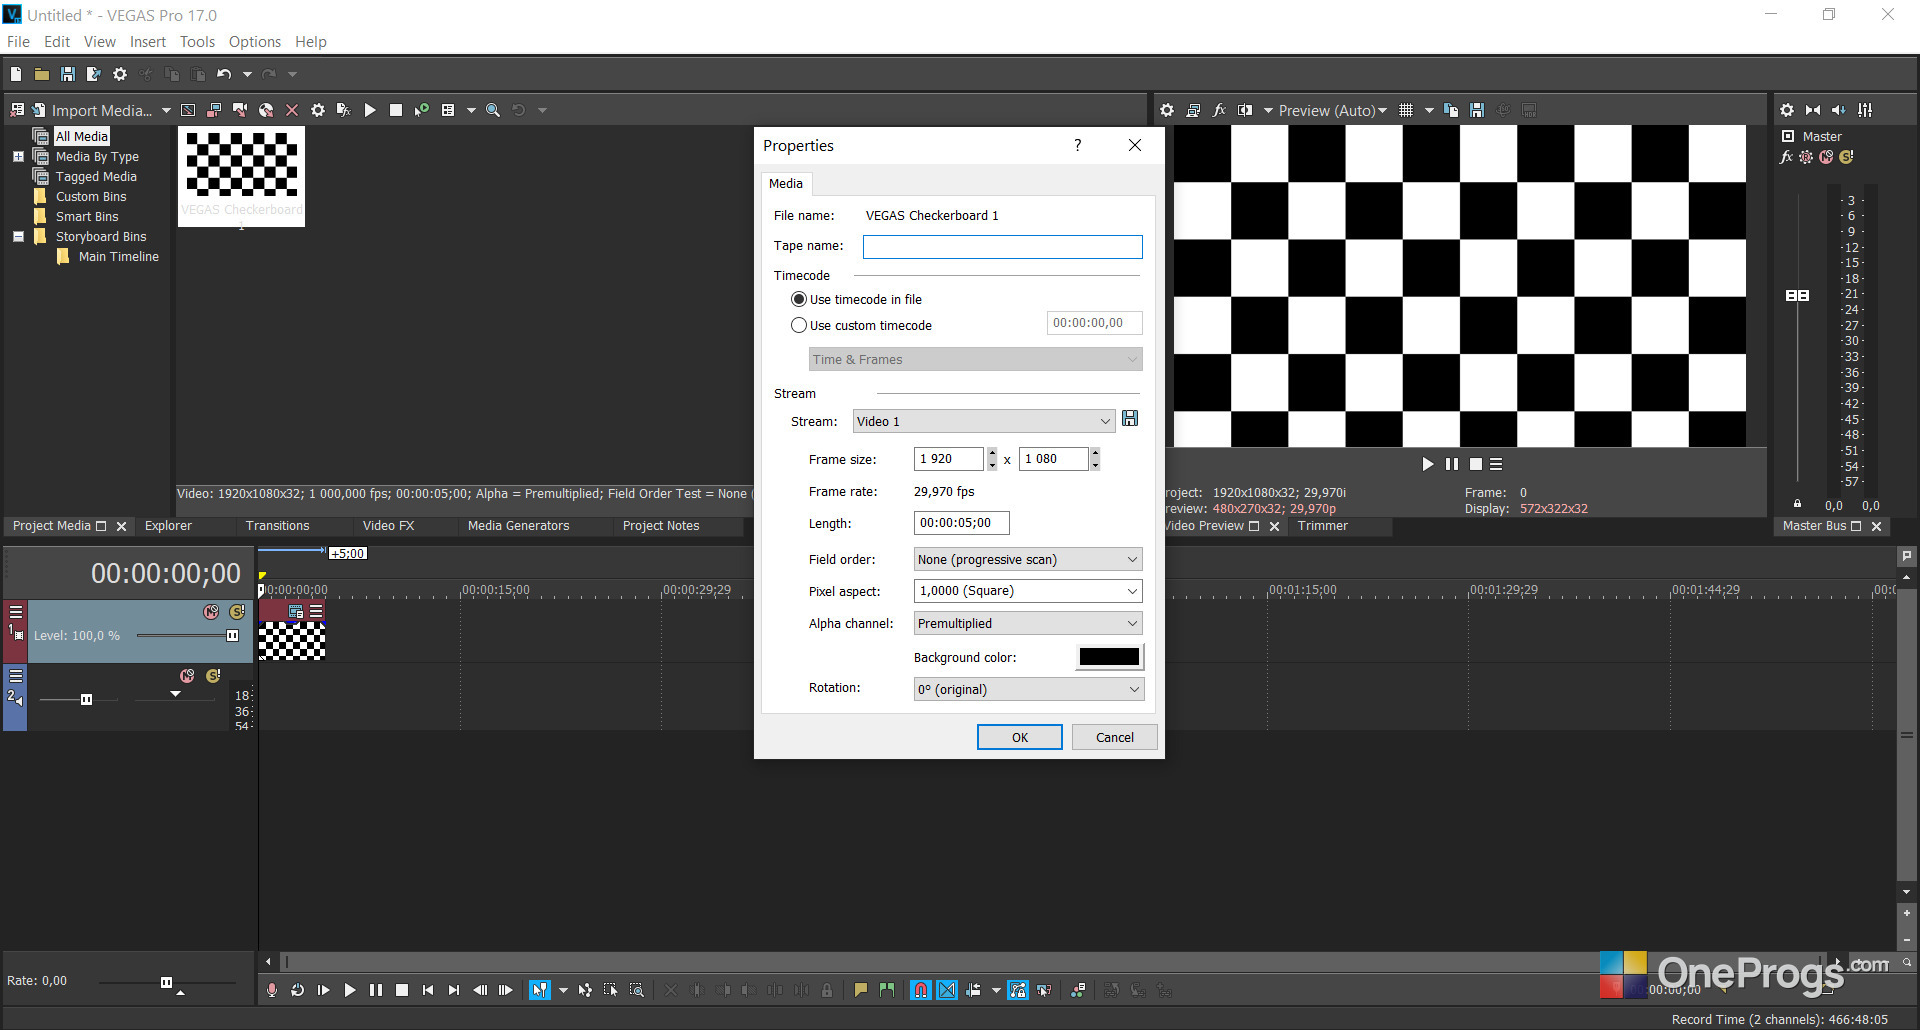Switch to the Explorer tab

(168, 526)
